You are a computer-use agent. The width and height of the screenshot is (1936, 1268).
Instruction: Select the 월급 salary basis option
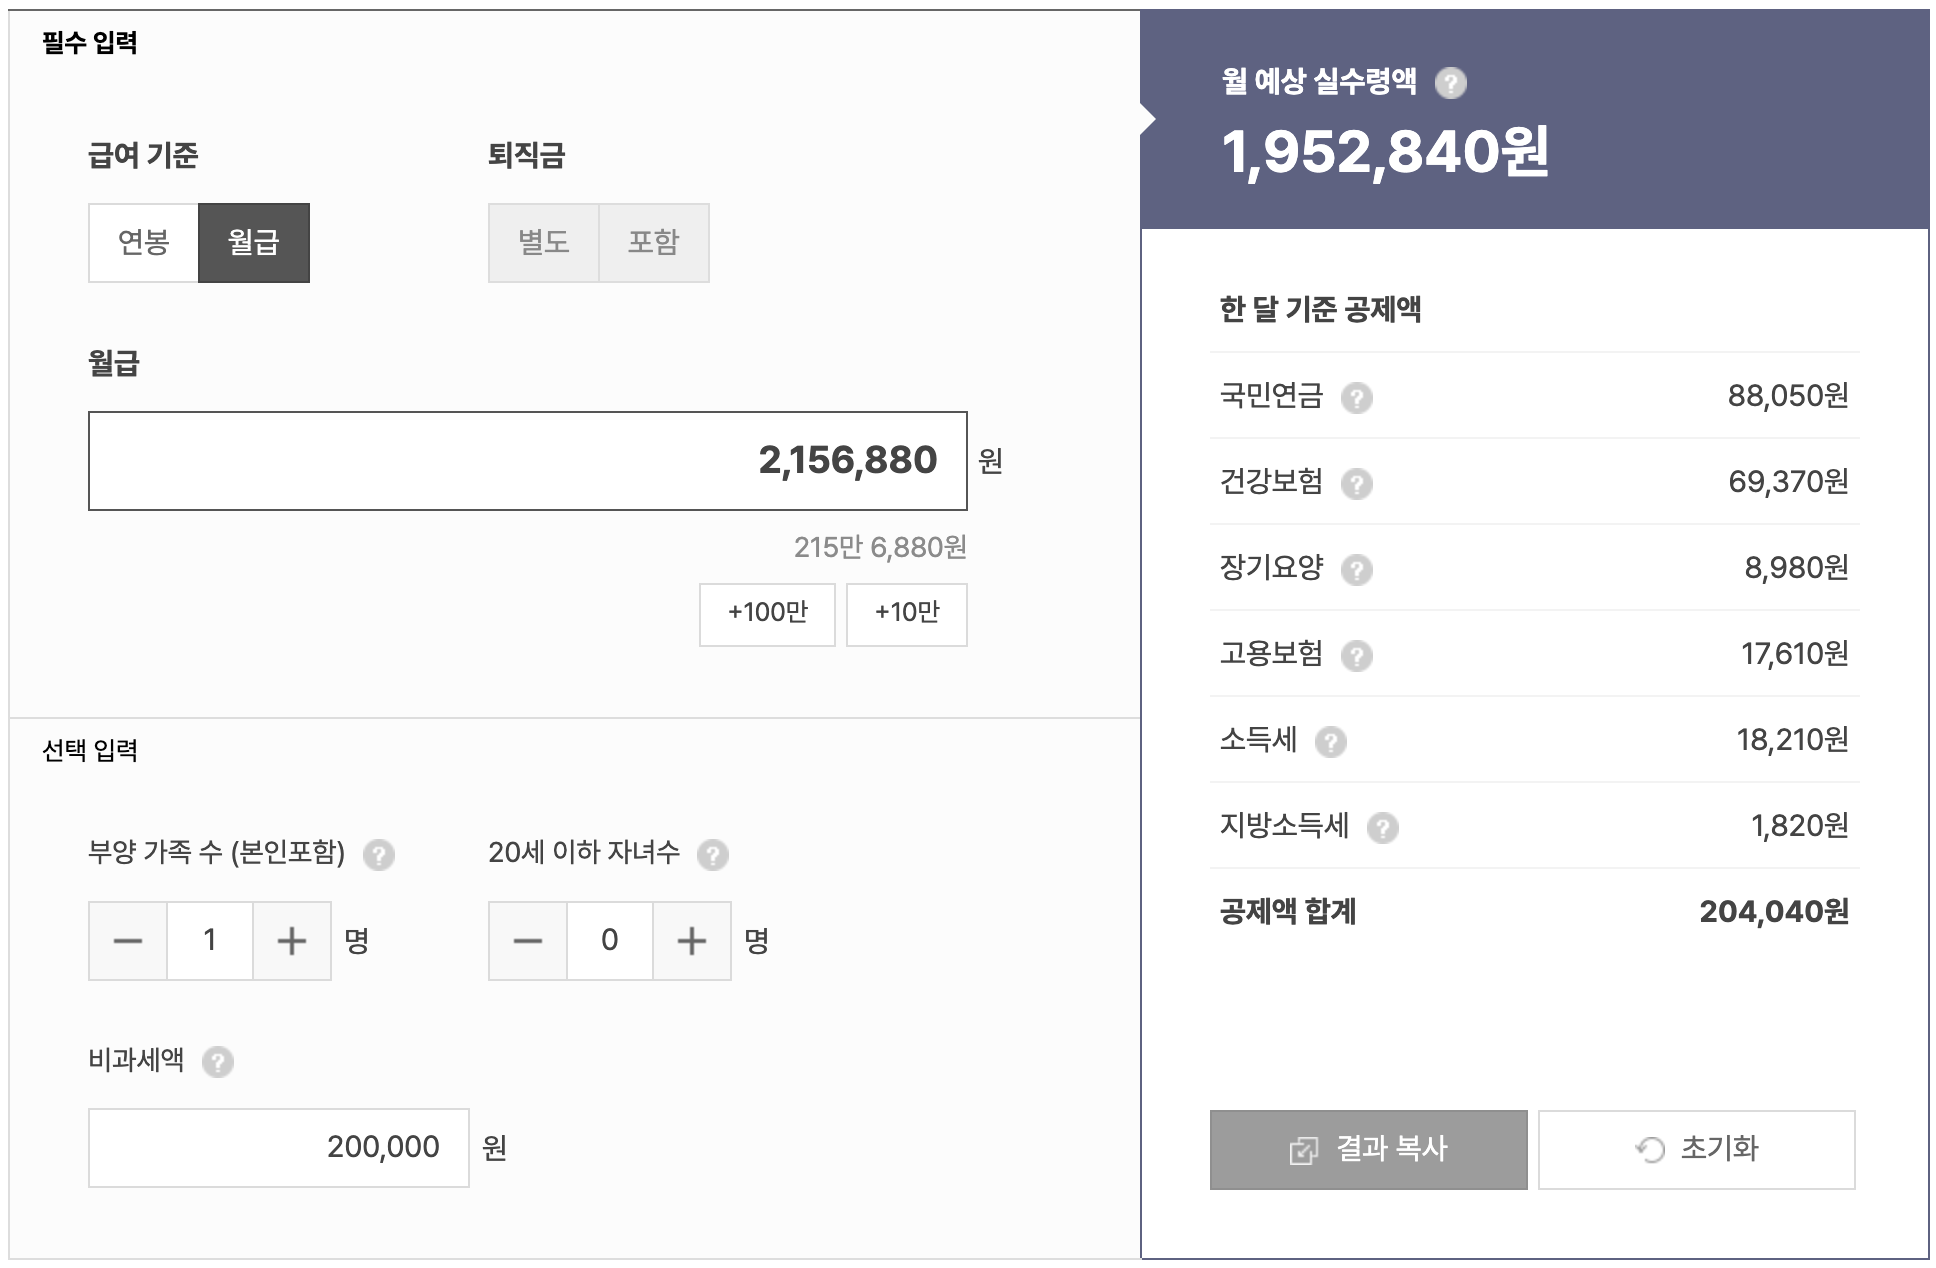(x=254, y=243)
